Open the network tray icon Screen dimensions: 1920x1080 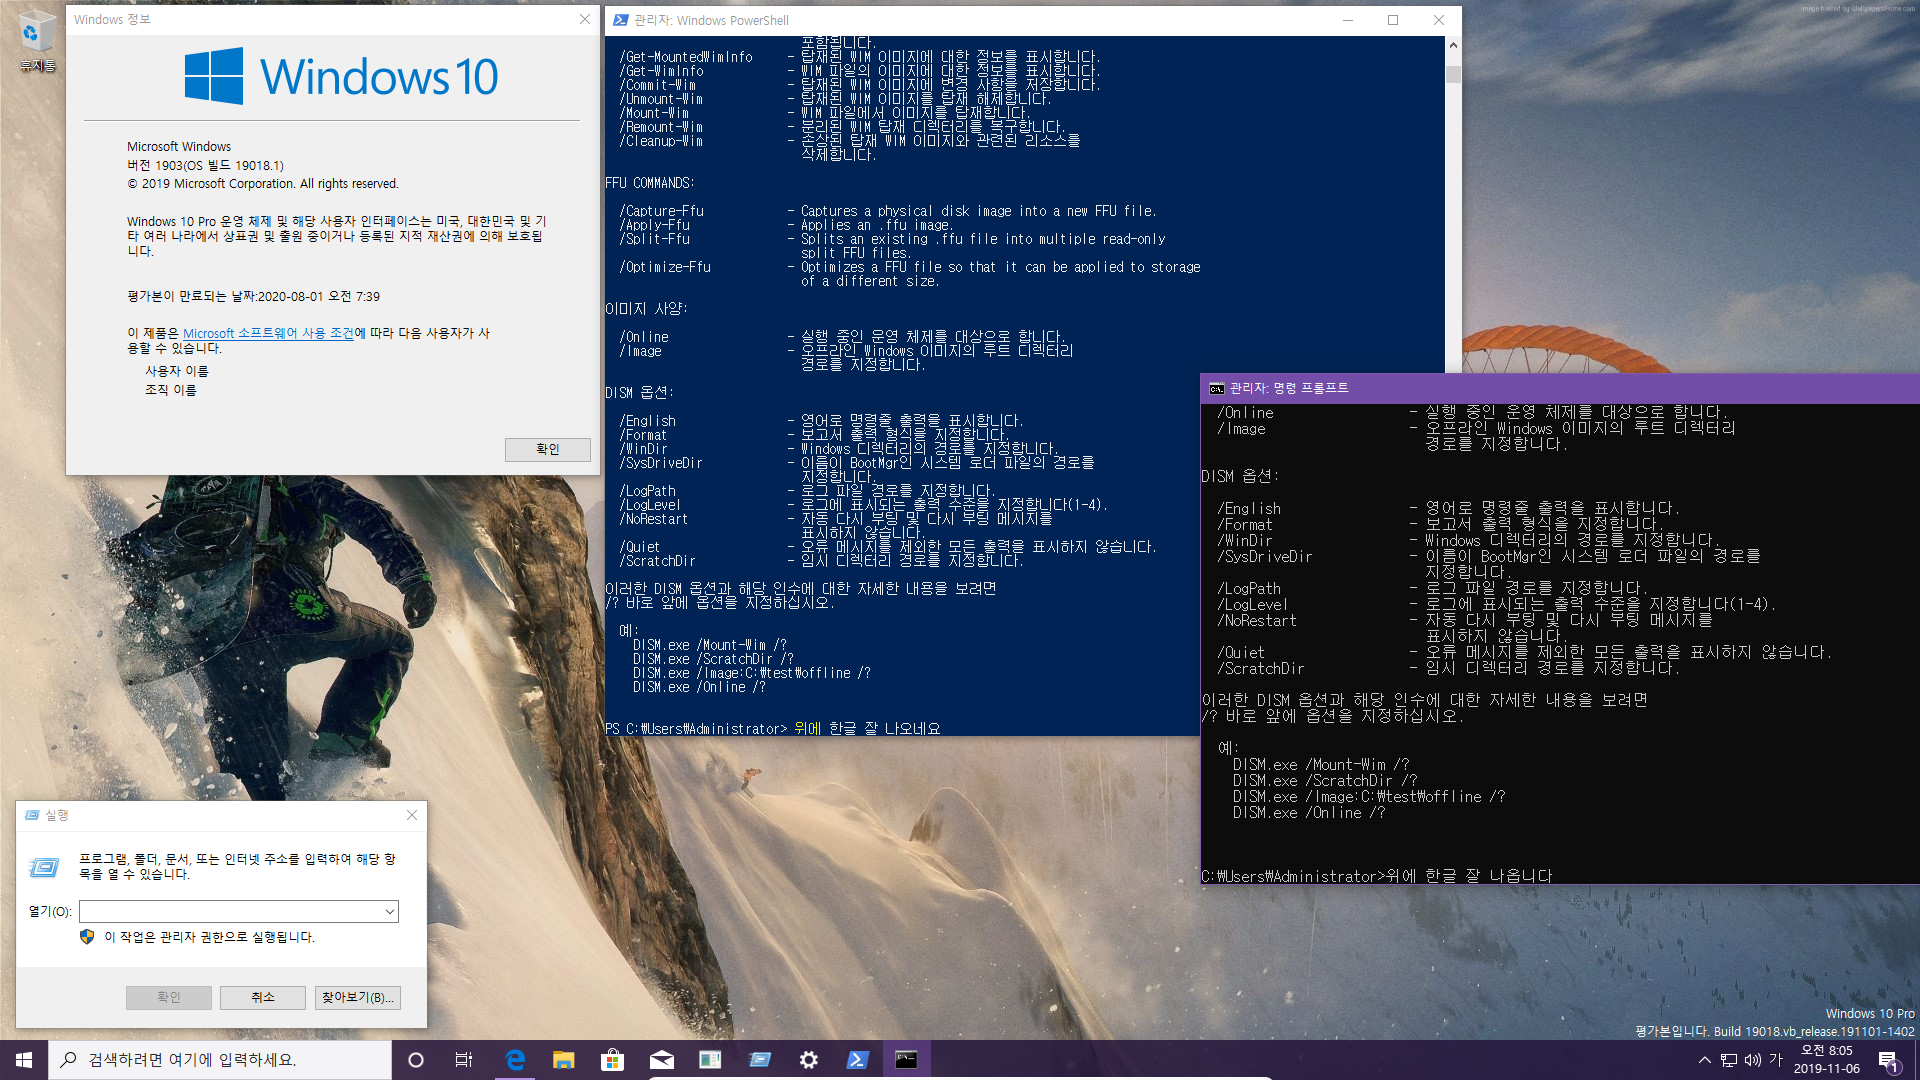(1729, 1060)
